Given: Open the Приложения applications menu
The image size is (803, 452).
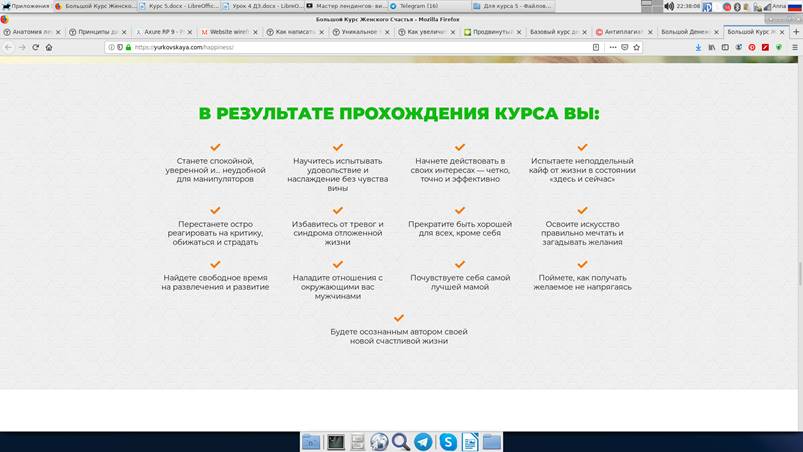Looking at the screenshot, I should 26,6.
